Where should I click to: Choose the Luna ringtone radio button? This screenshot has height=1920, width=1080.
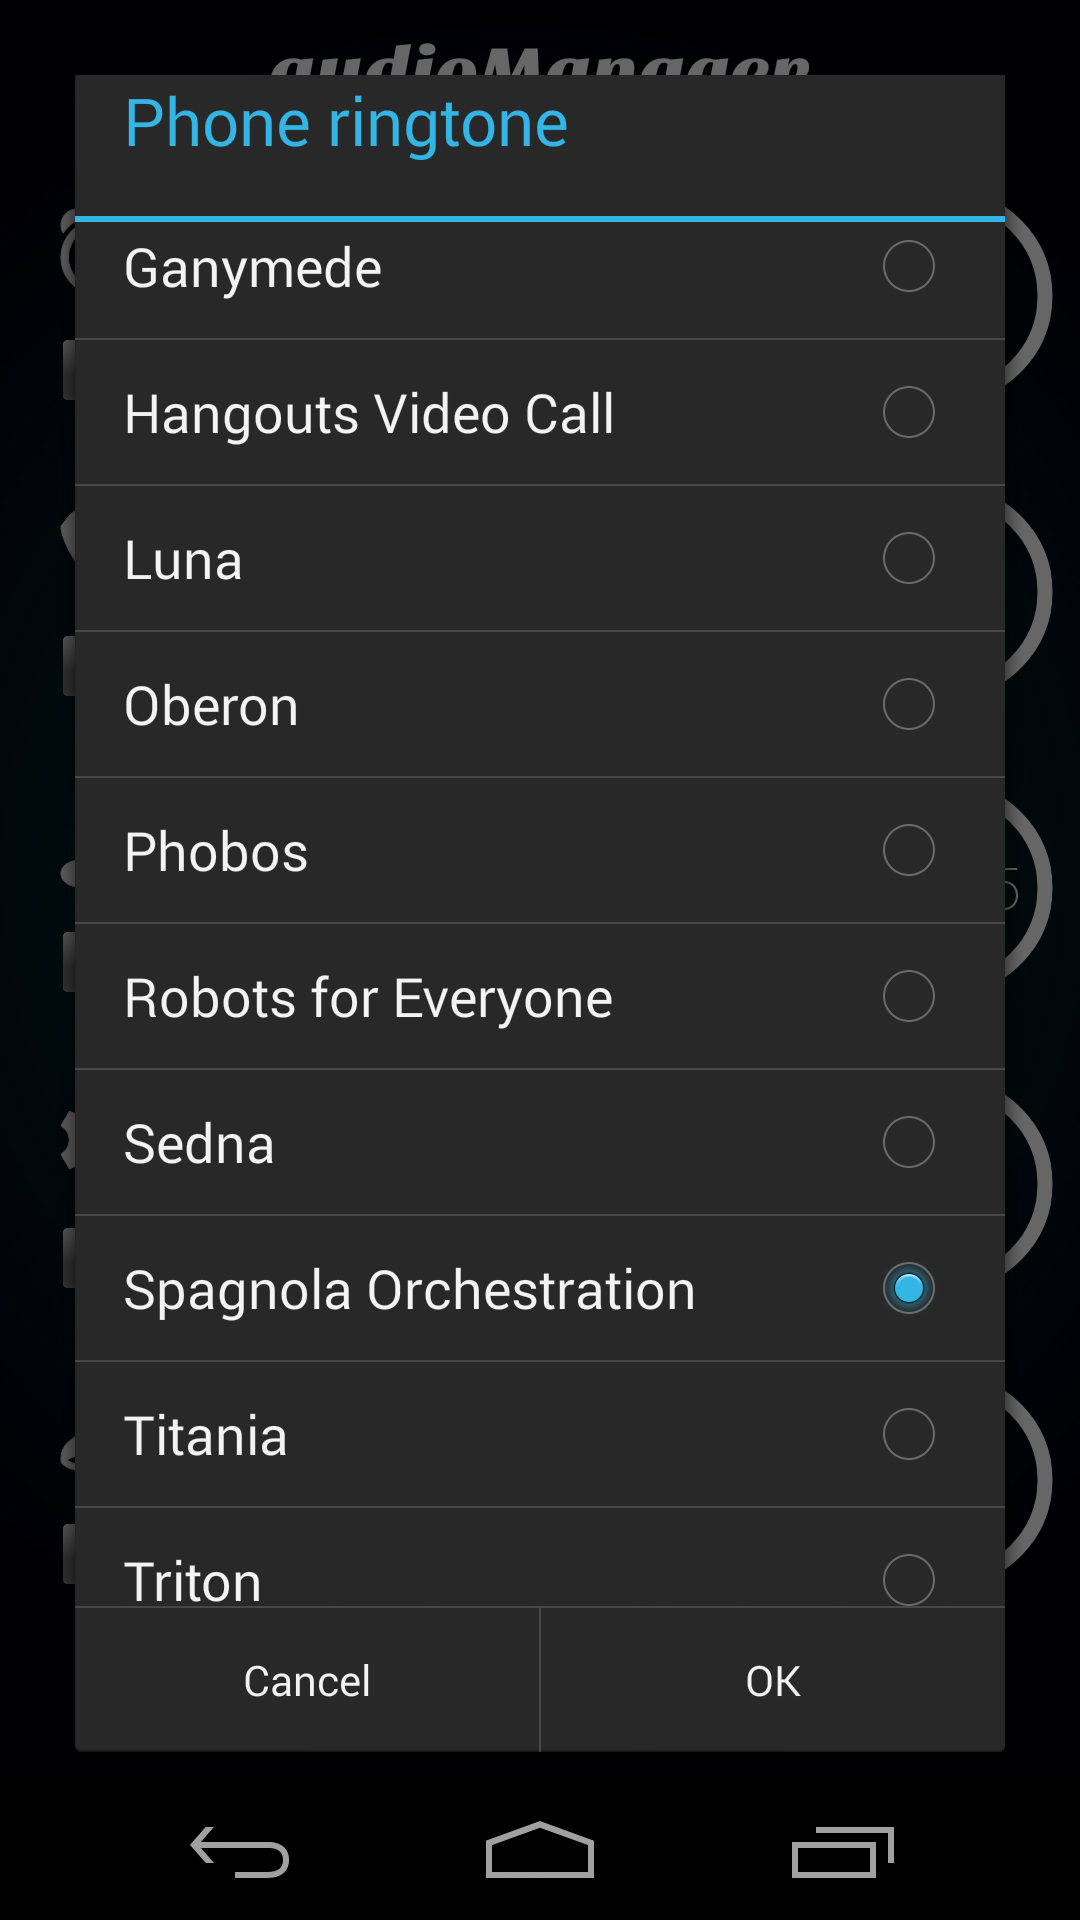(x=908, y=558)
